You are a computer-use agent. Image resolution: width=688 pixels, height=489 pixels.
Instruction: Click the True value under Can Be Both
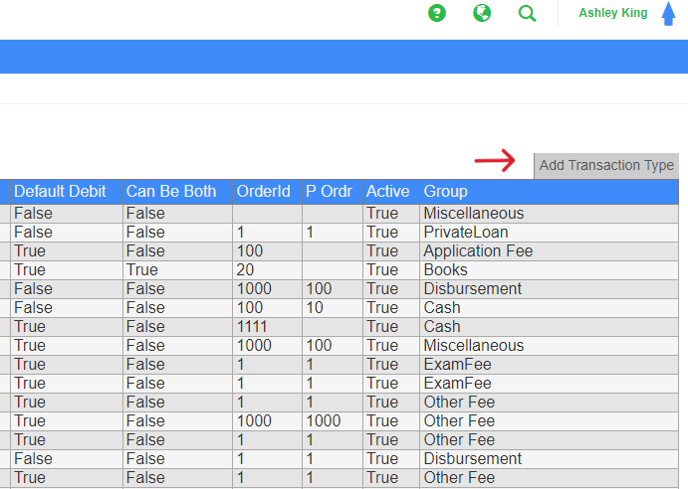(x=142, y=270)
